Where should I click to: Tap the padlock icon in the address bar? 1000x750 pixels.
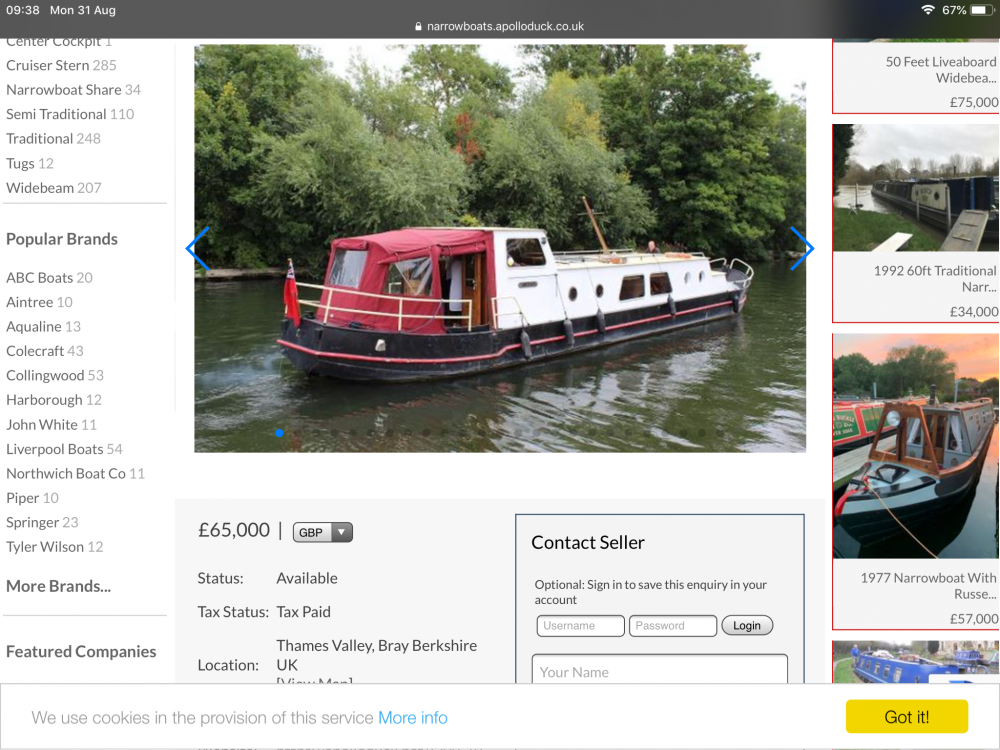tap(418, 27)
